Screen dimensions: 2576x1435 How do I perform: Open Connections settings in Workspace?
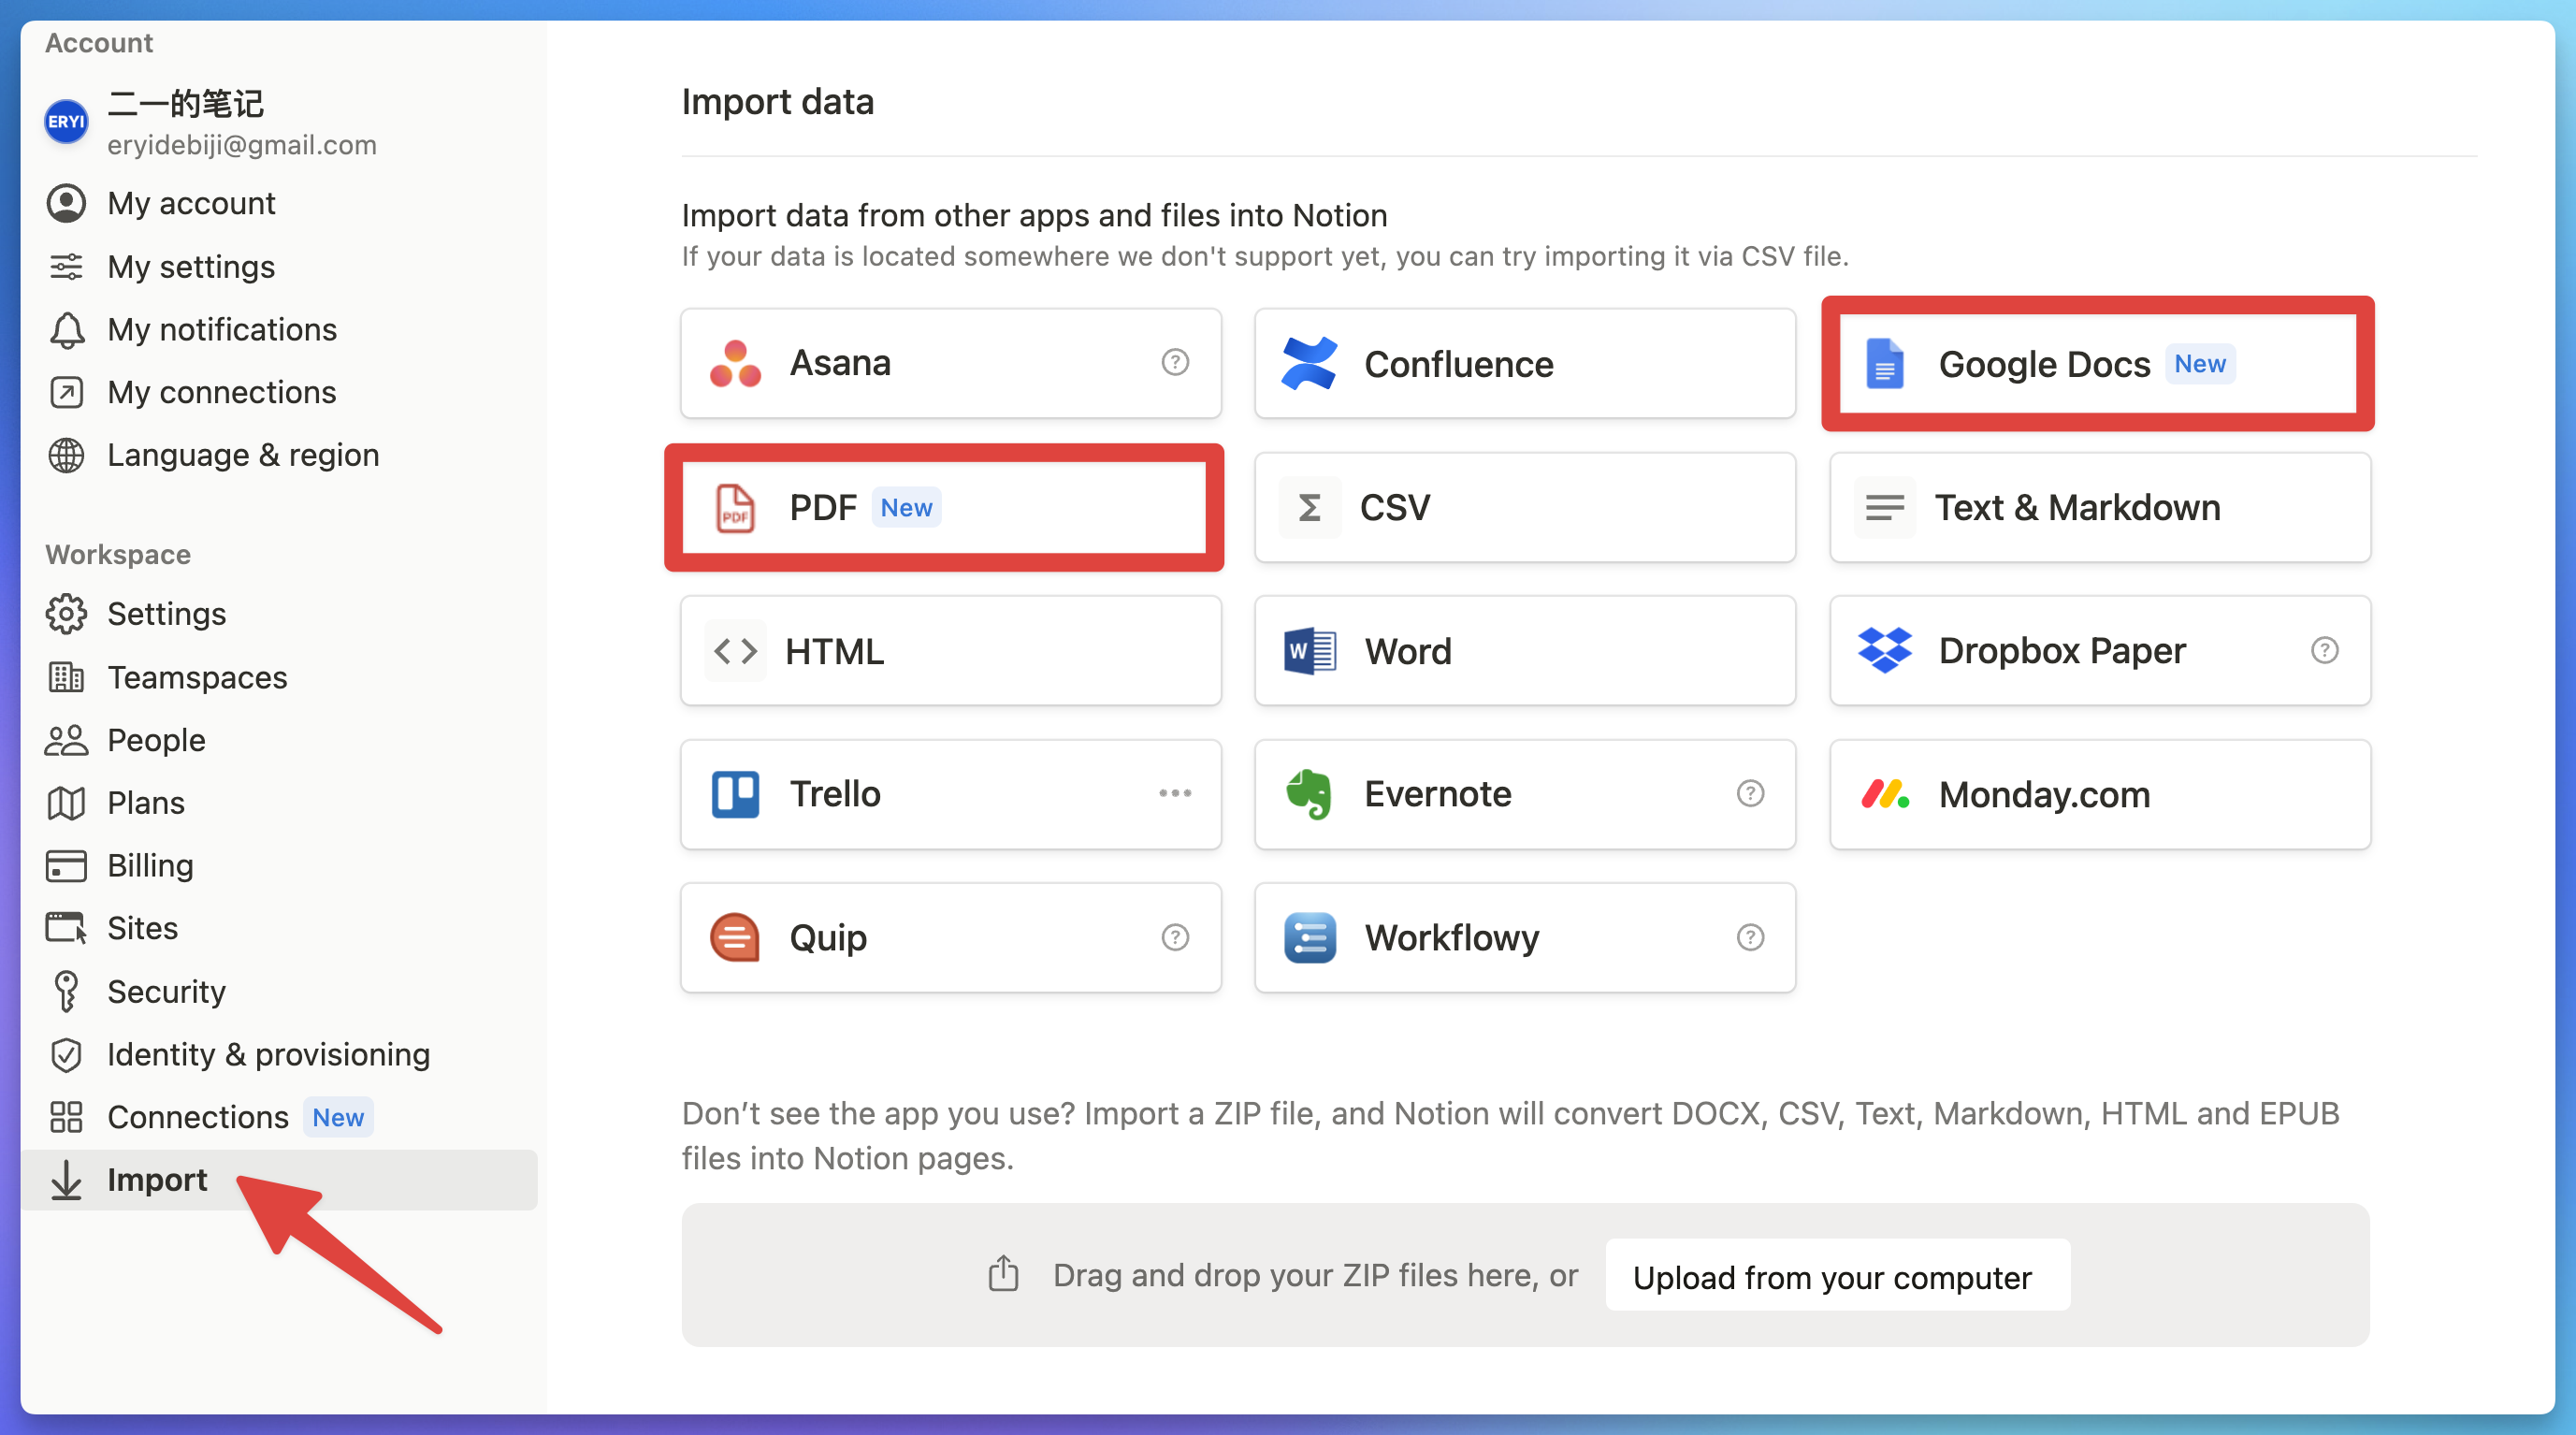tap(198, 1116)
